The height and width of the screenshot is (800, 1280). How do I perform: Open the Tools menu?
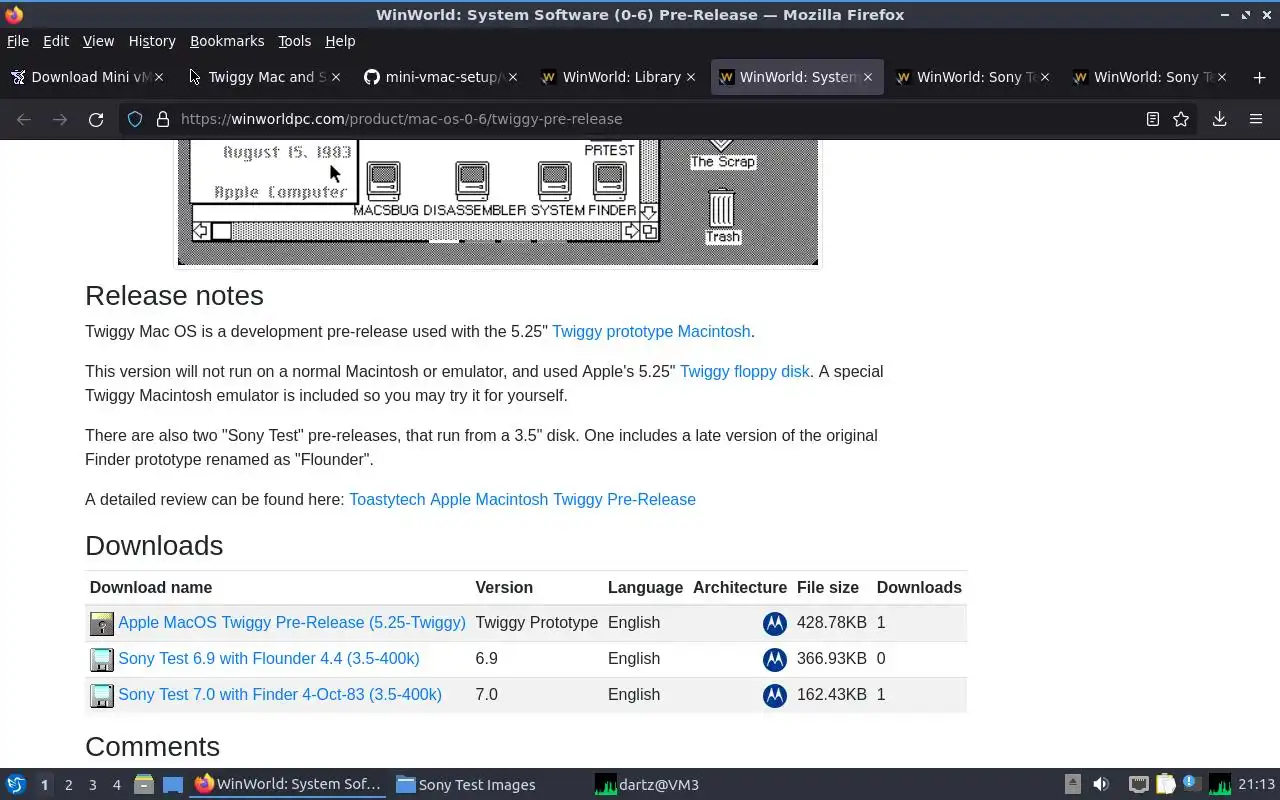click(x=295, y=41)
